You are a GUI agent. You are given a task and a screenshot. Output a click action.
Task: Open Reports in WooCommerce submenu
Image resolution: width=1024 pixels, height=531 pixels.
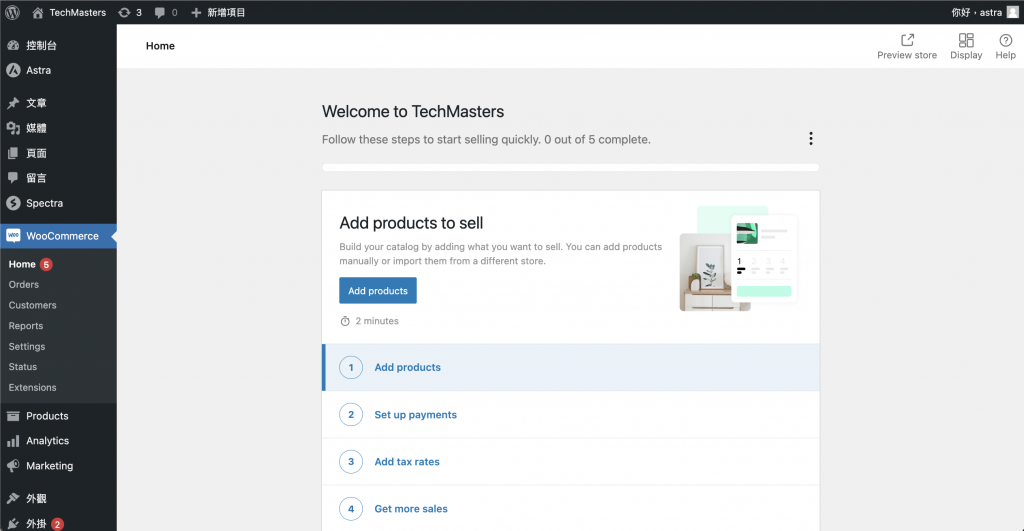[x=25, y=326]
